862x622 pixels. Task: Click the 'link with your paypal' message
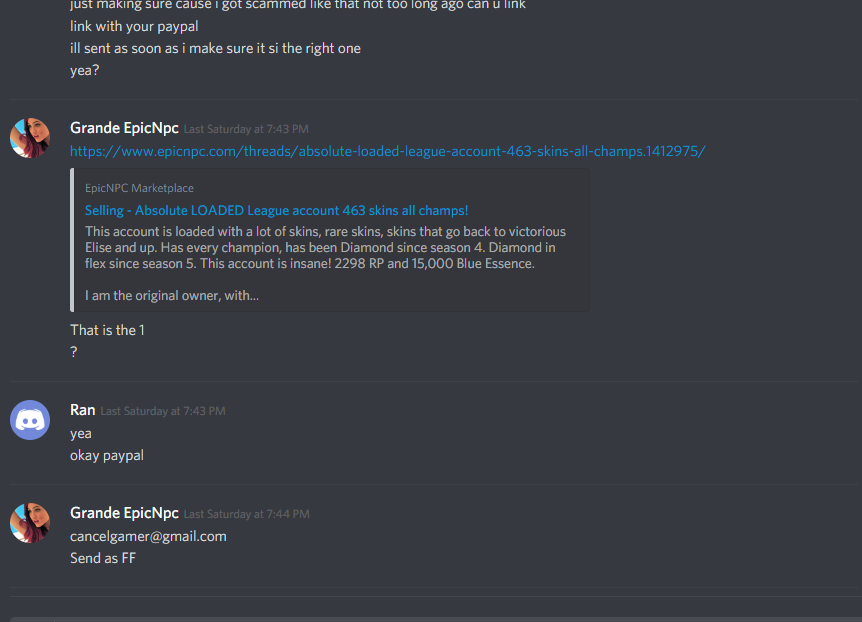point(134,26)
